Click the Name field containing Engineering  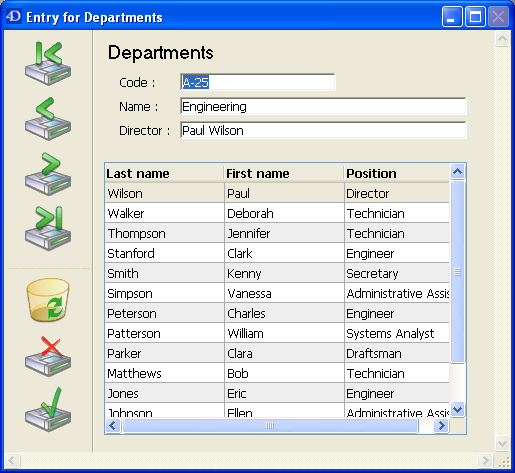pos(323,106)
